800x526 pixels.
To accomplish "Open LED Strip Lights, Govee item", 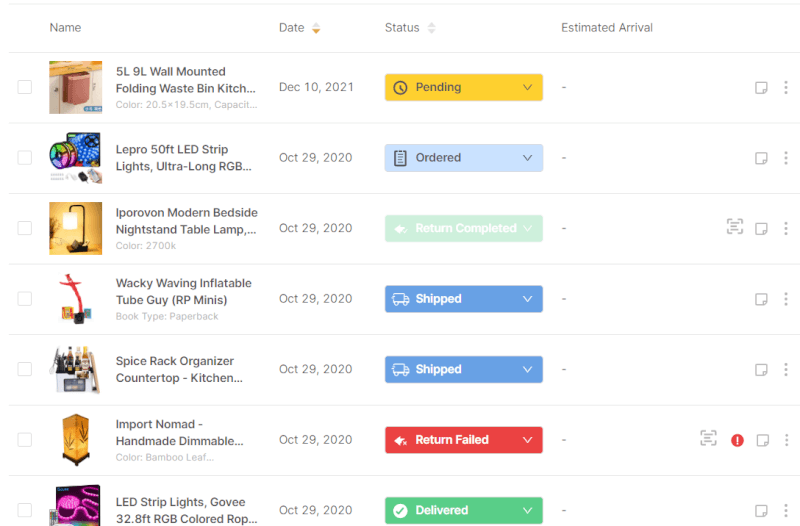I will 186,510.
